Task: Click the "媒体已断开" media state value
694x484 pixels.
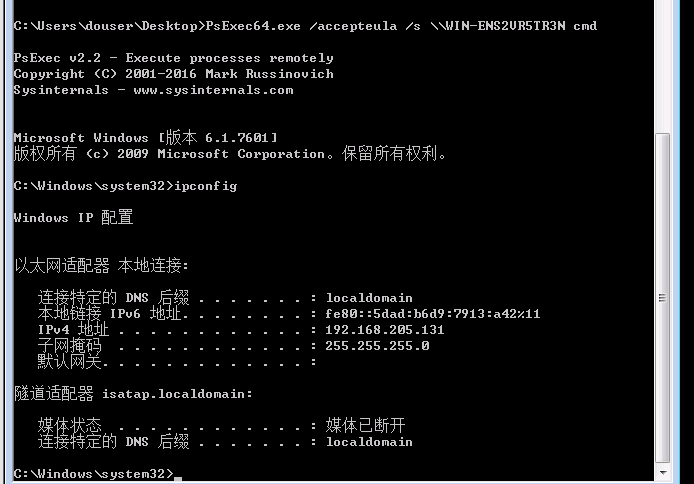Action: pos(366,425)
